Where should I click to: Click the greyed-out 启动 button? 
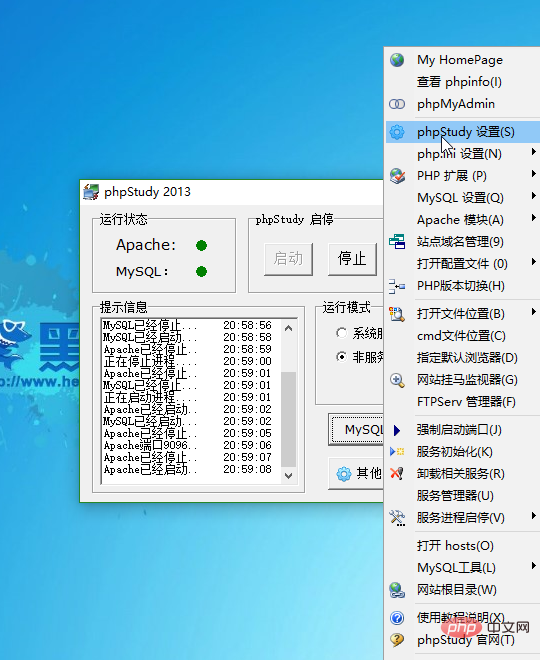point(288,259)
